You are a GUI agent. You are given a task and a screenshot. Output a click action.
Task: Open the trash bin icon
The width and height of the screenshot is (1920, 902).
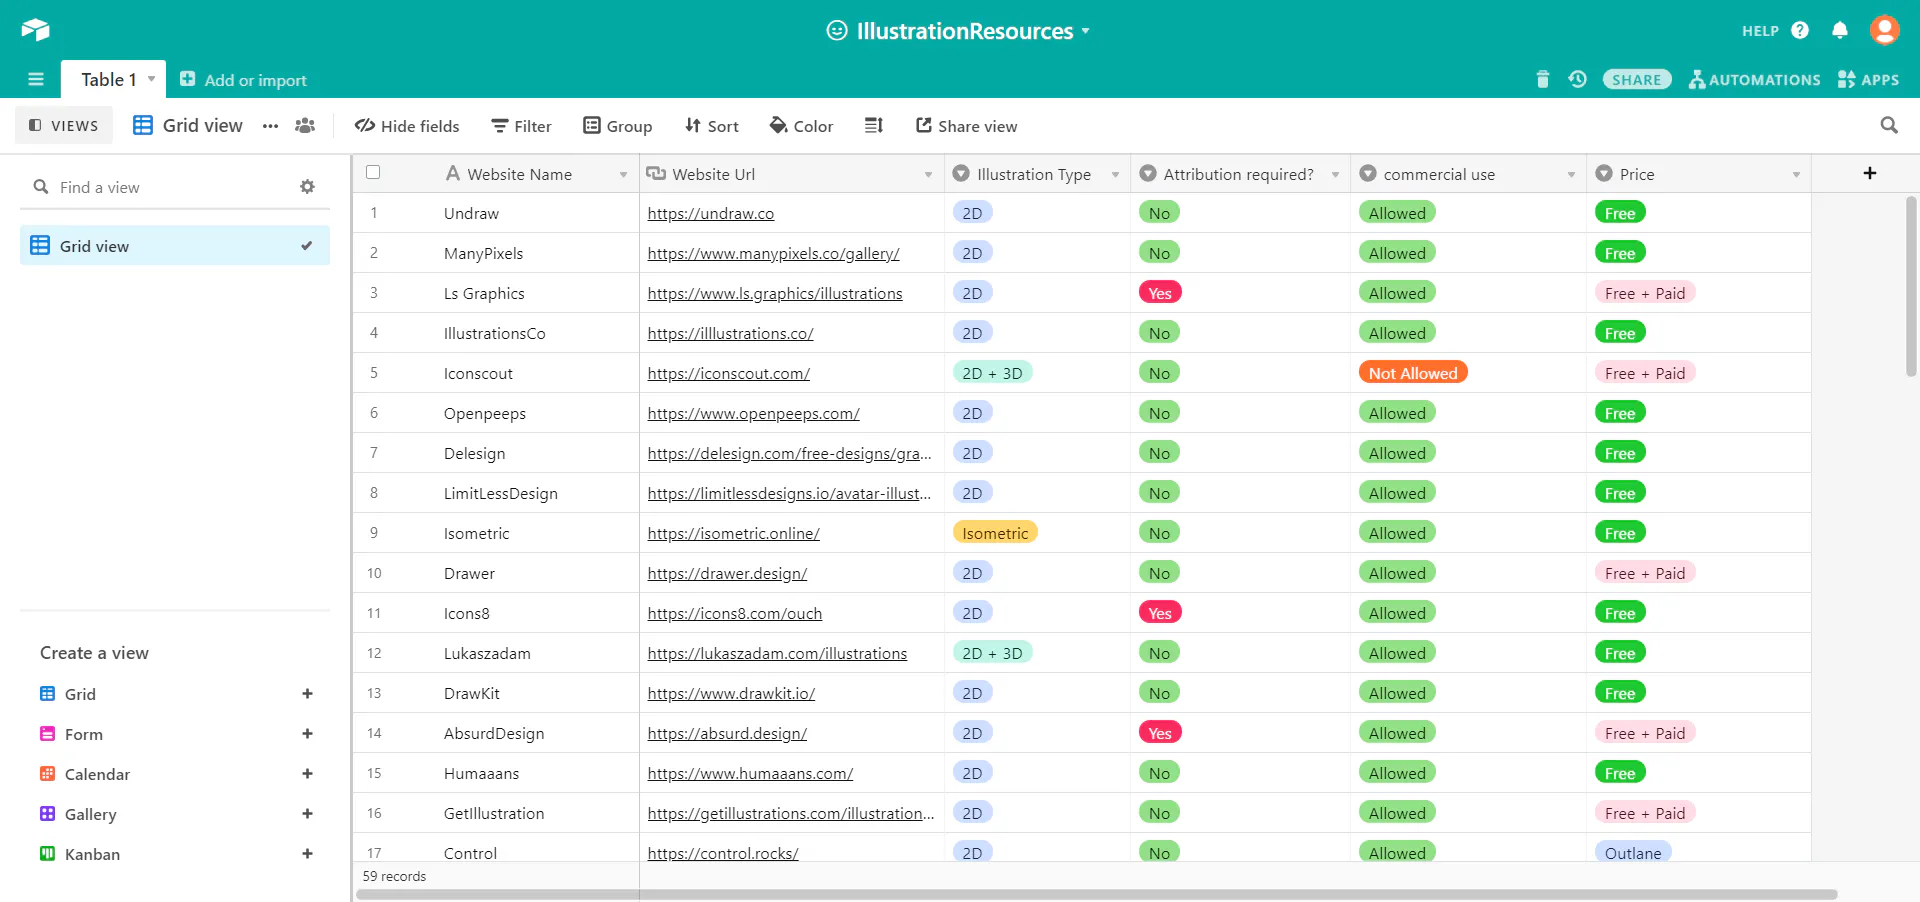click(x=1543, y=79)
